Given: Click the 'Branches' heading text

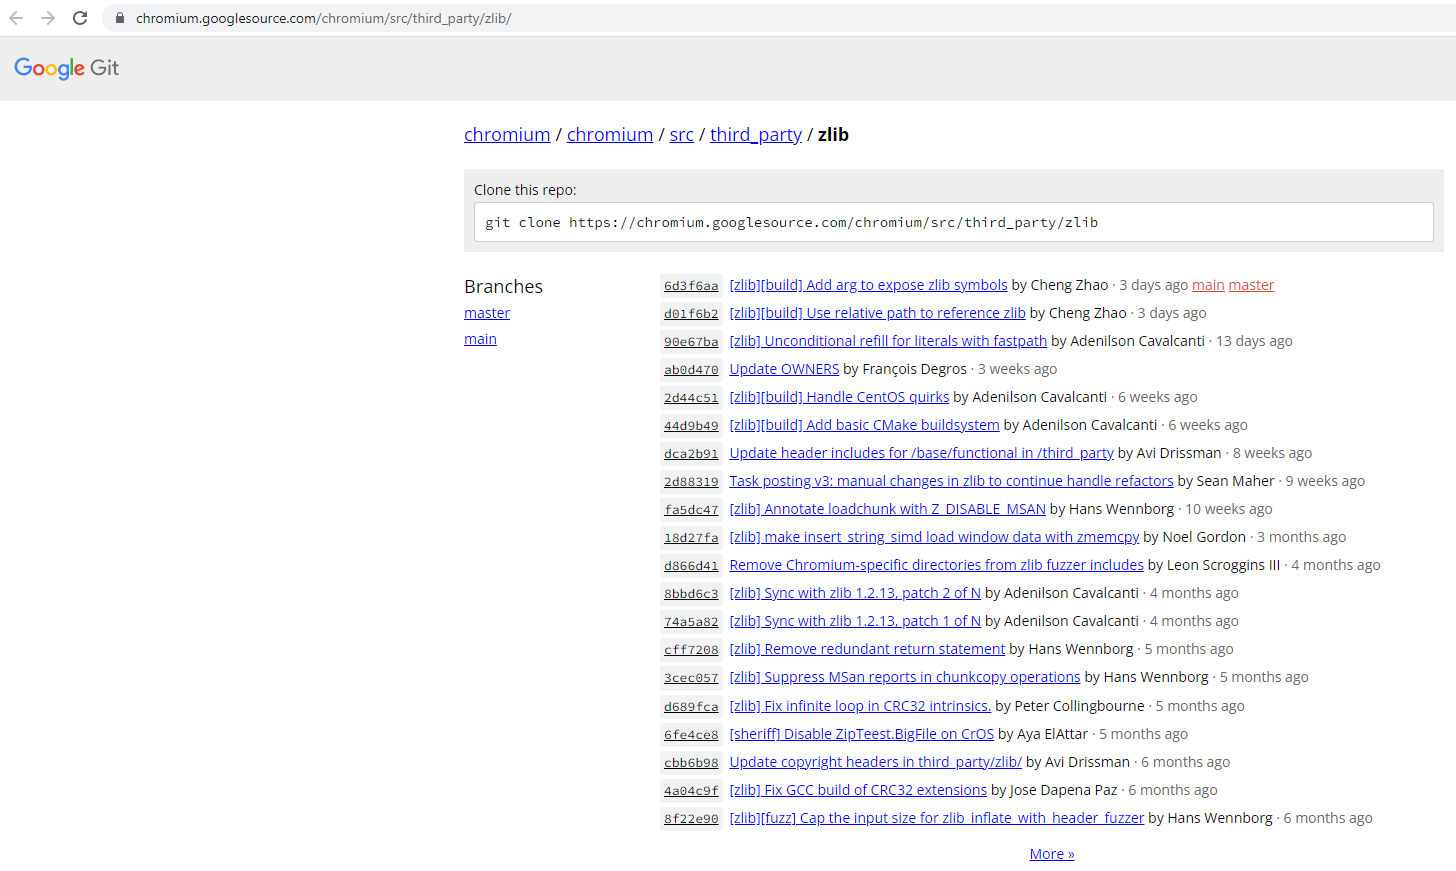Looking at the screenshot, I should click(x=503, y=286).
